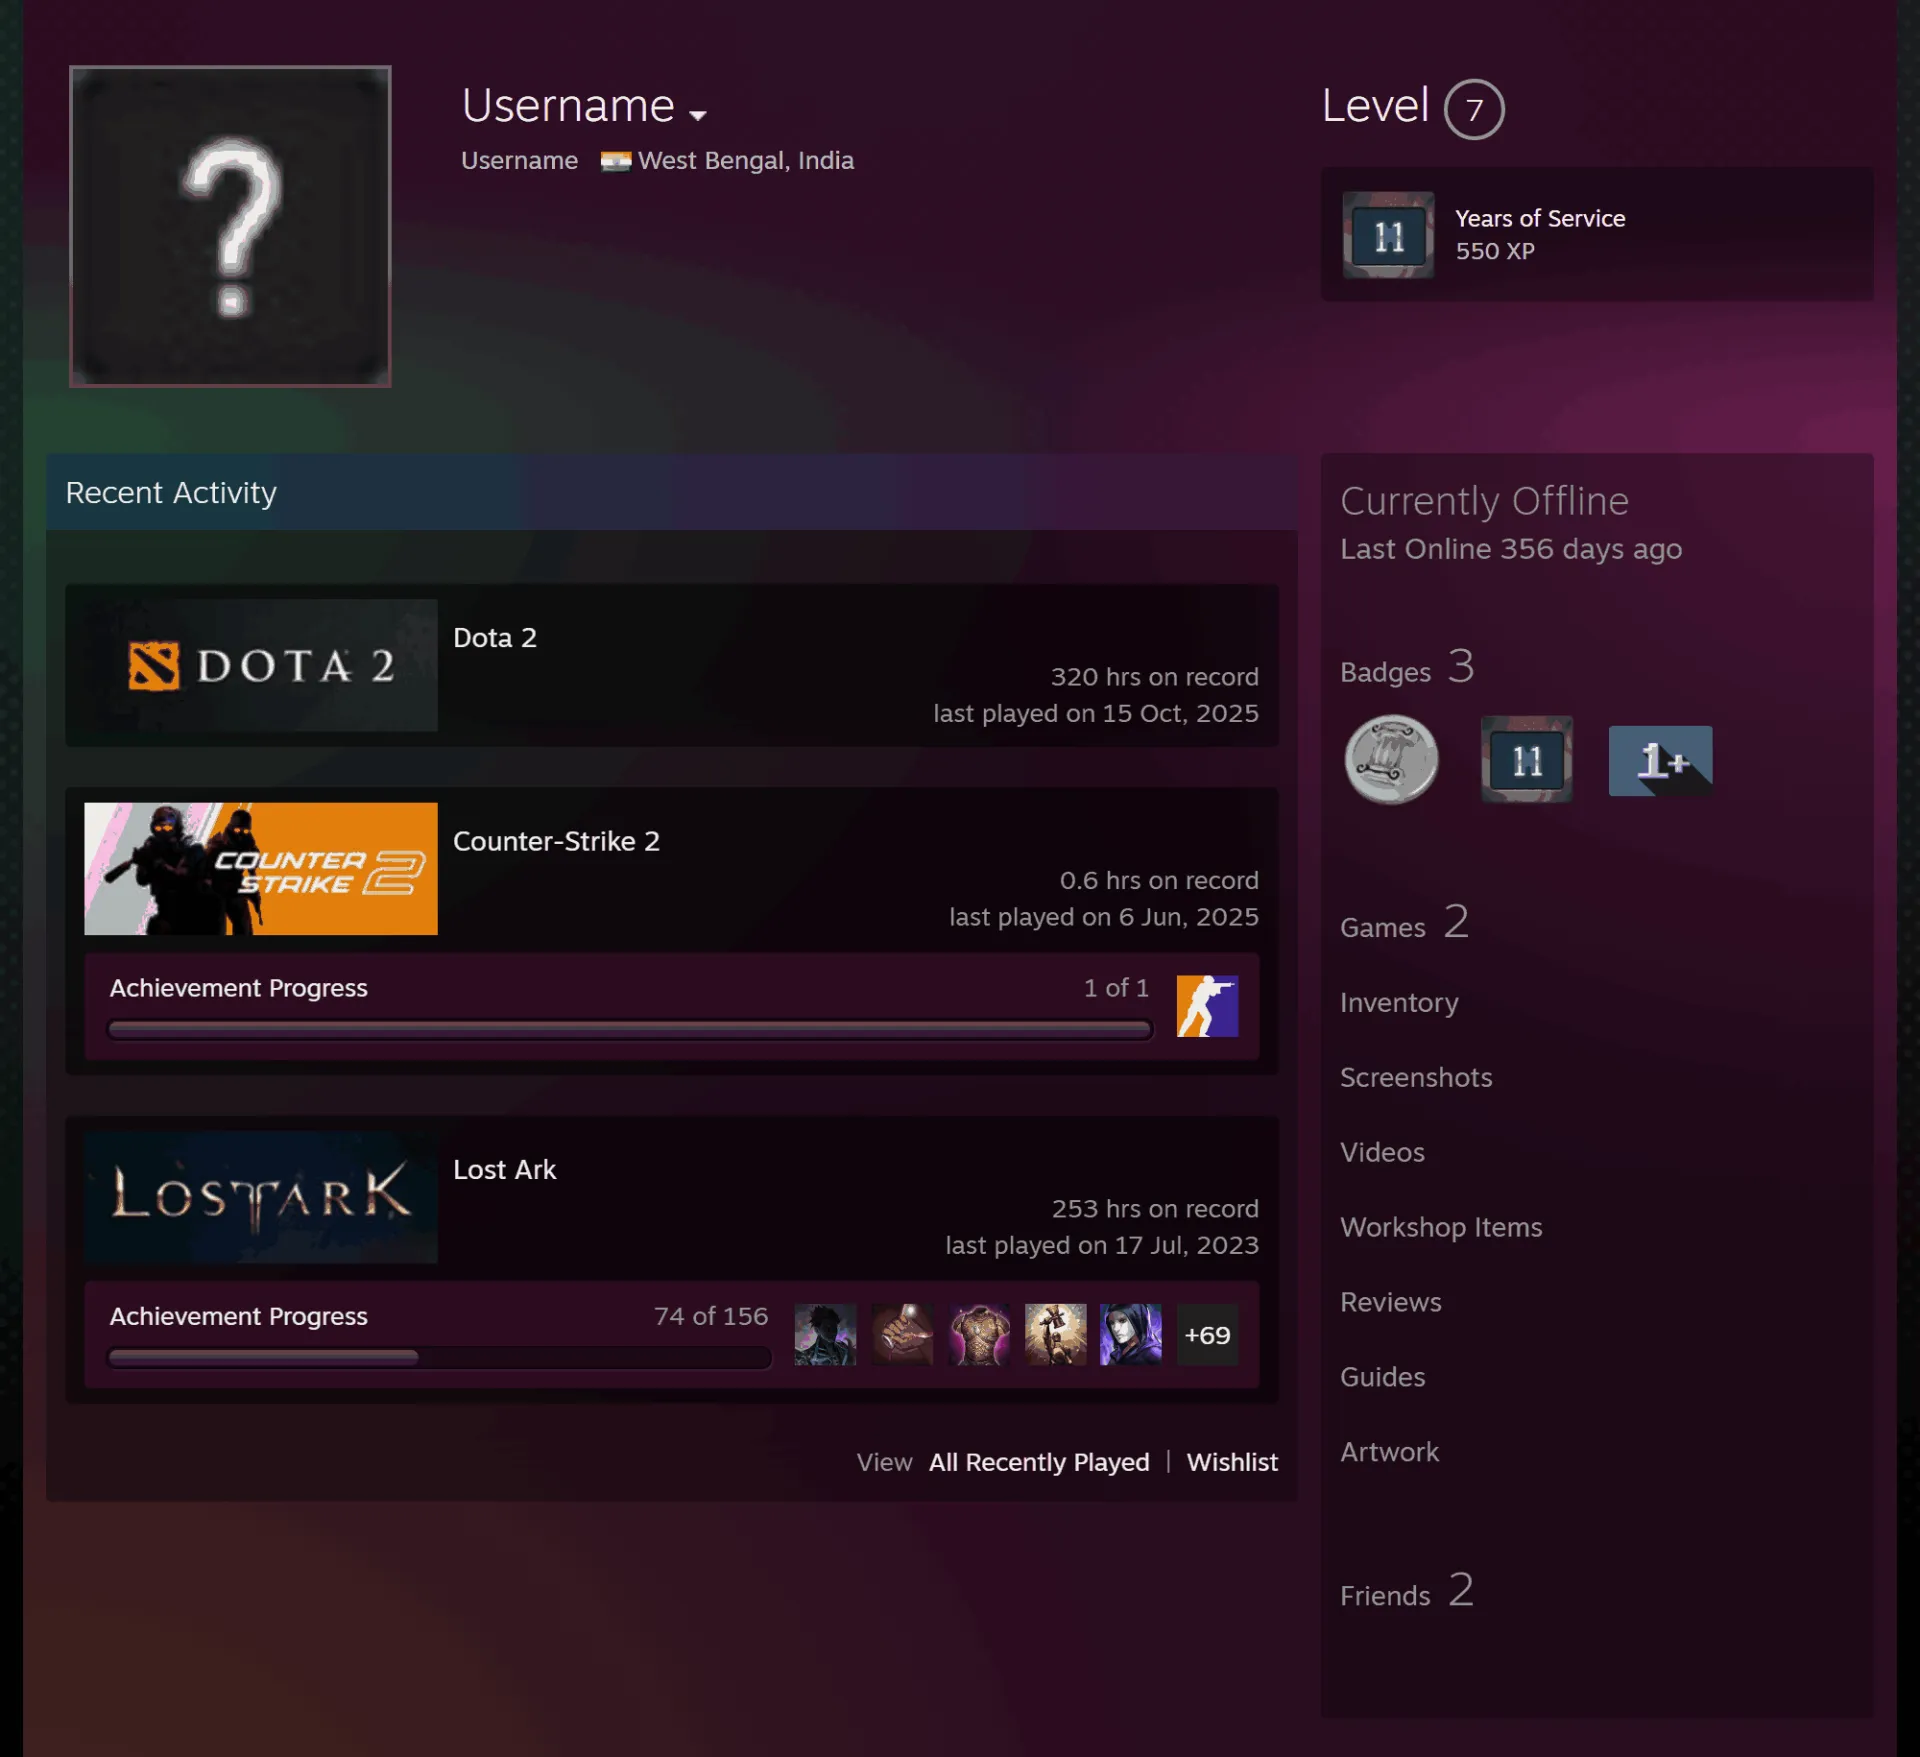Open All Recently Played link

(x=1039, y=1462)
